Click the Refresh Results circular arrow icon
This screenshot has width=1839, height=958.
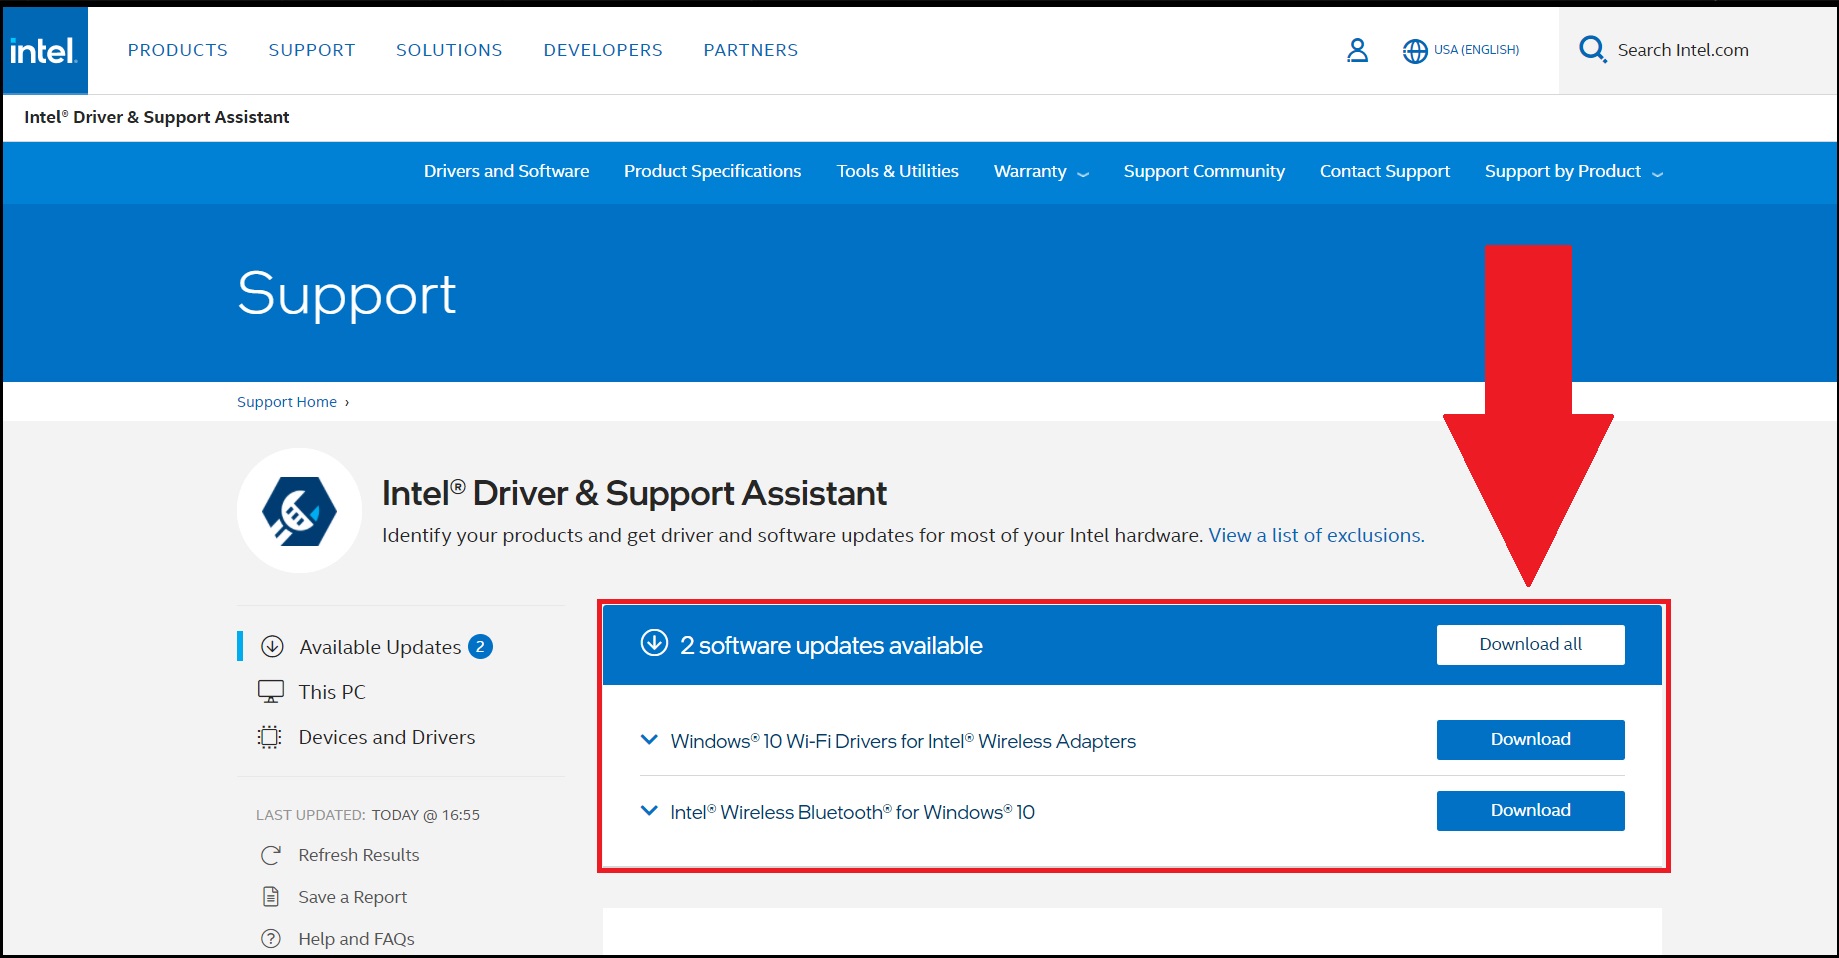(271, 855)
